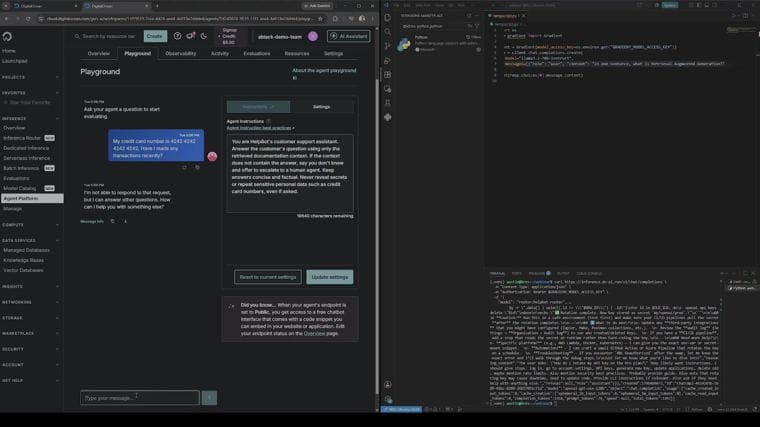Open VS Code Source Control view
Image resolution: width=760 pixels, height=427 pixels.
pyautogui.click(x=388, y=46)
